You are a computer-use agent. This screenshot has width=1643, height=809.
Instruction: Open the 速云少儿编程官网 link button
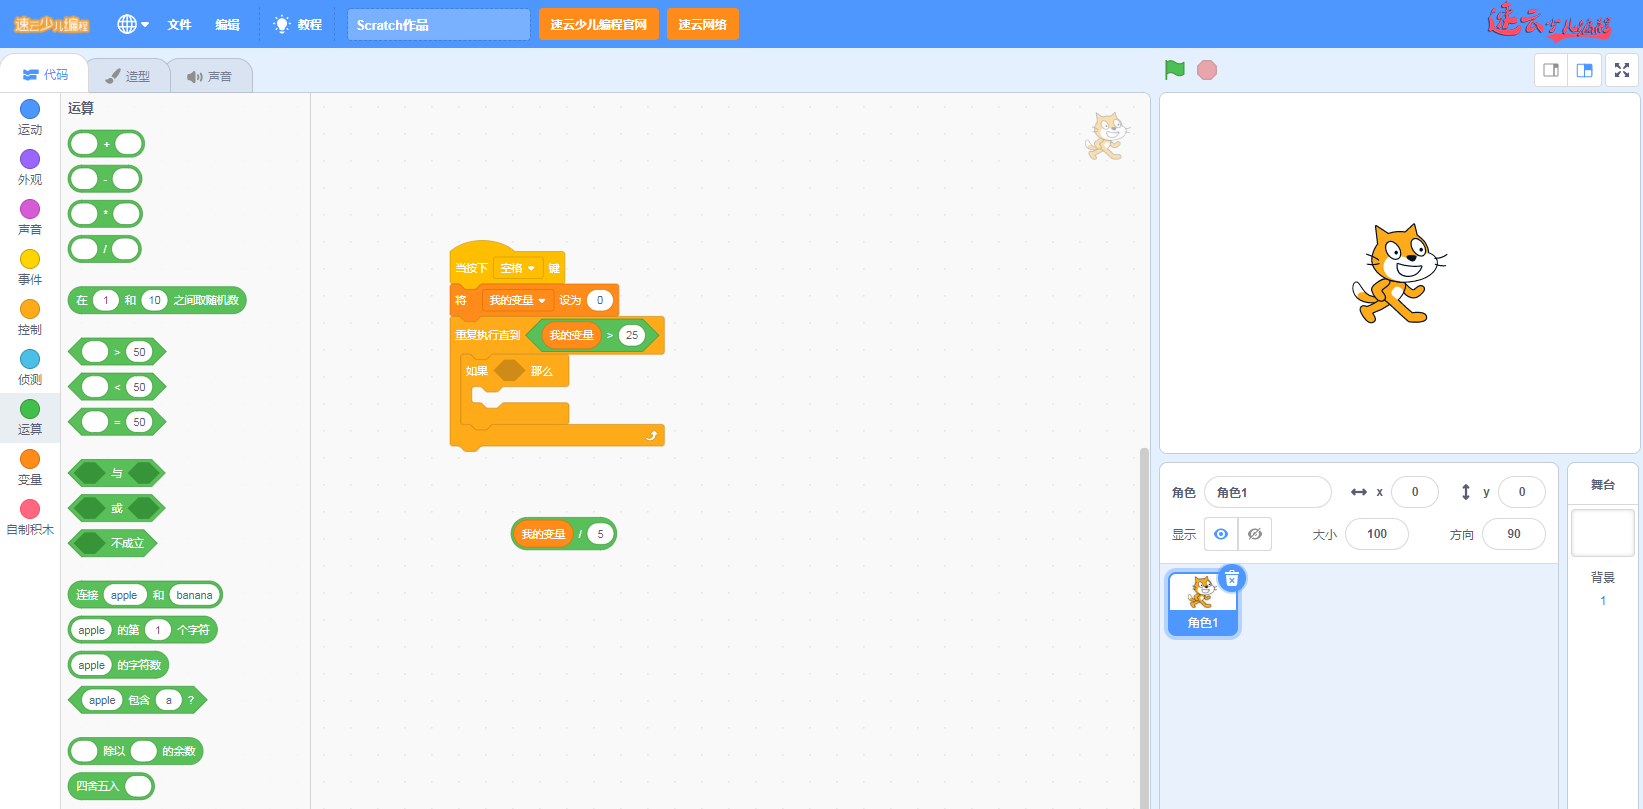coord(598,24)
